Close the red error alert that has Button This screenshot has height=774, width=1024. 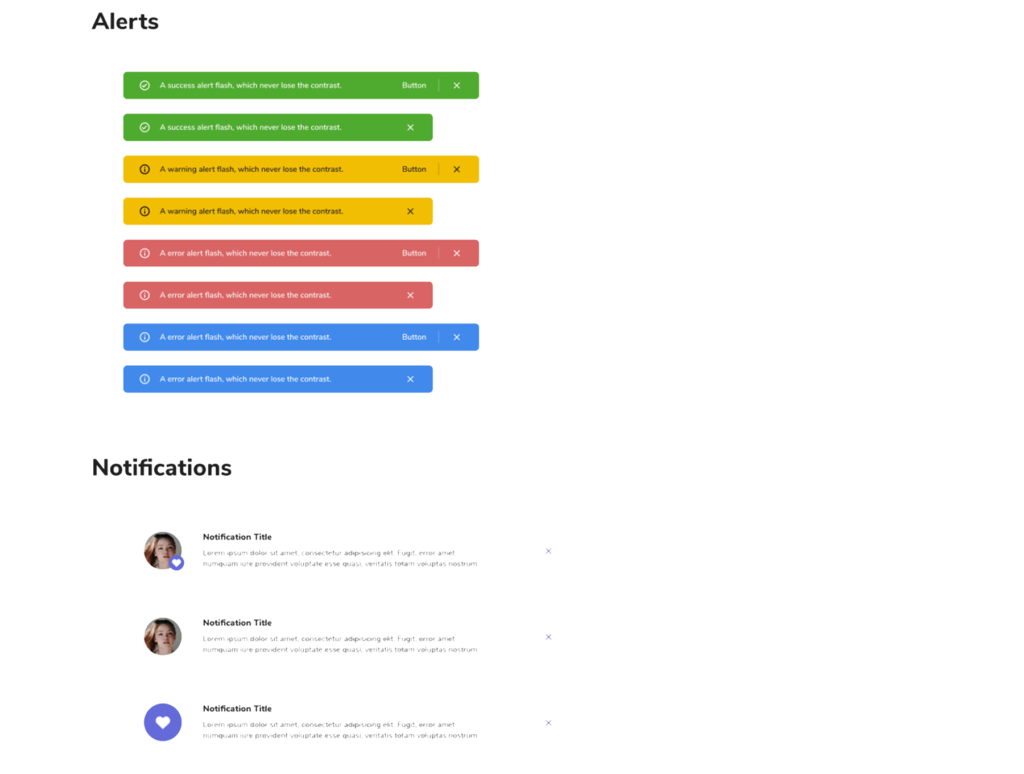457,254
